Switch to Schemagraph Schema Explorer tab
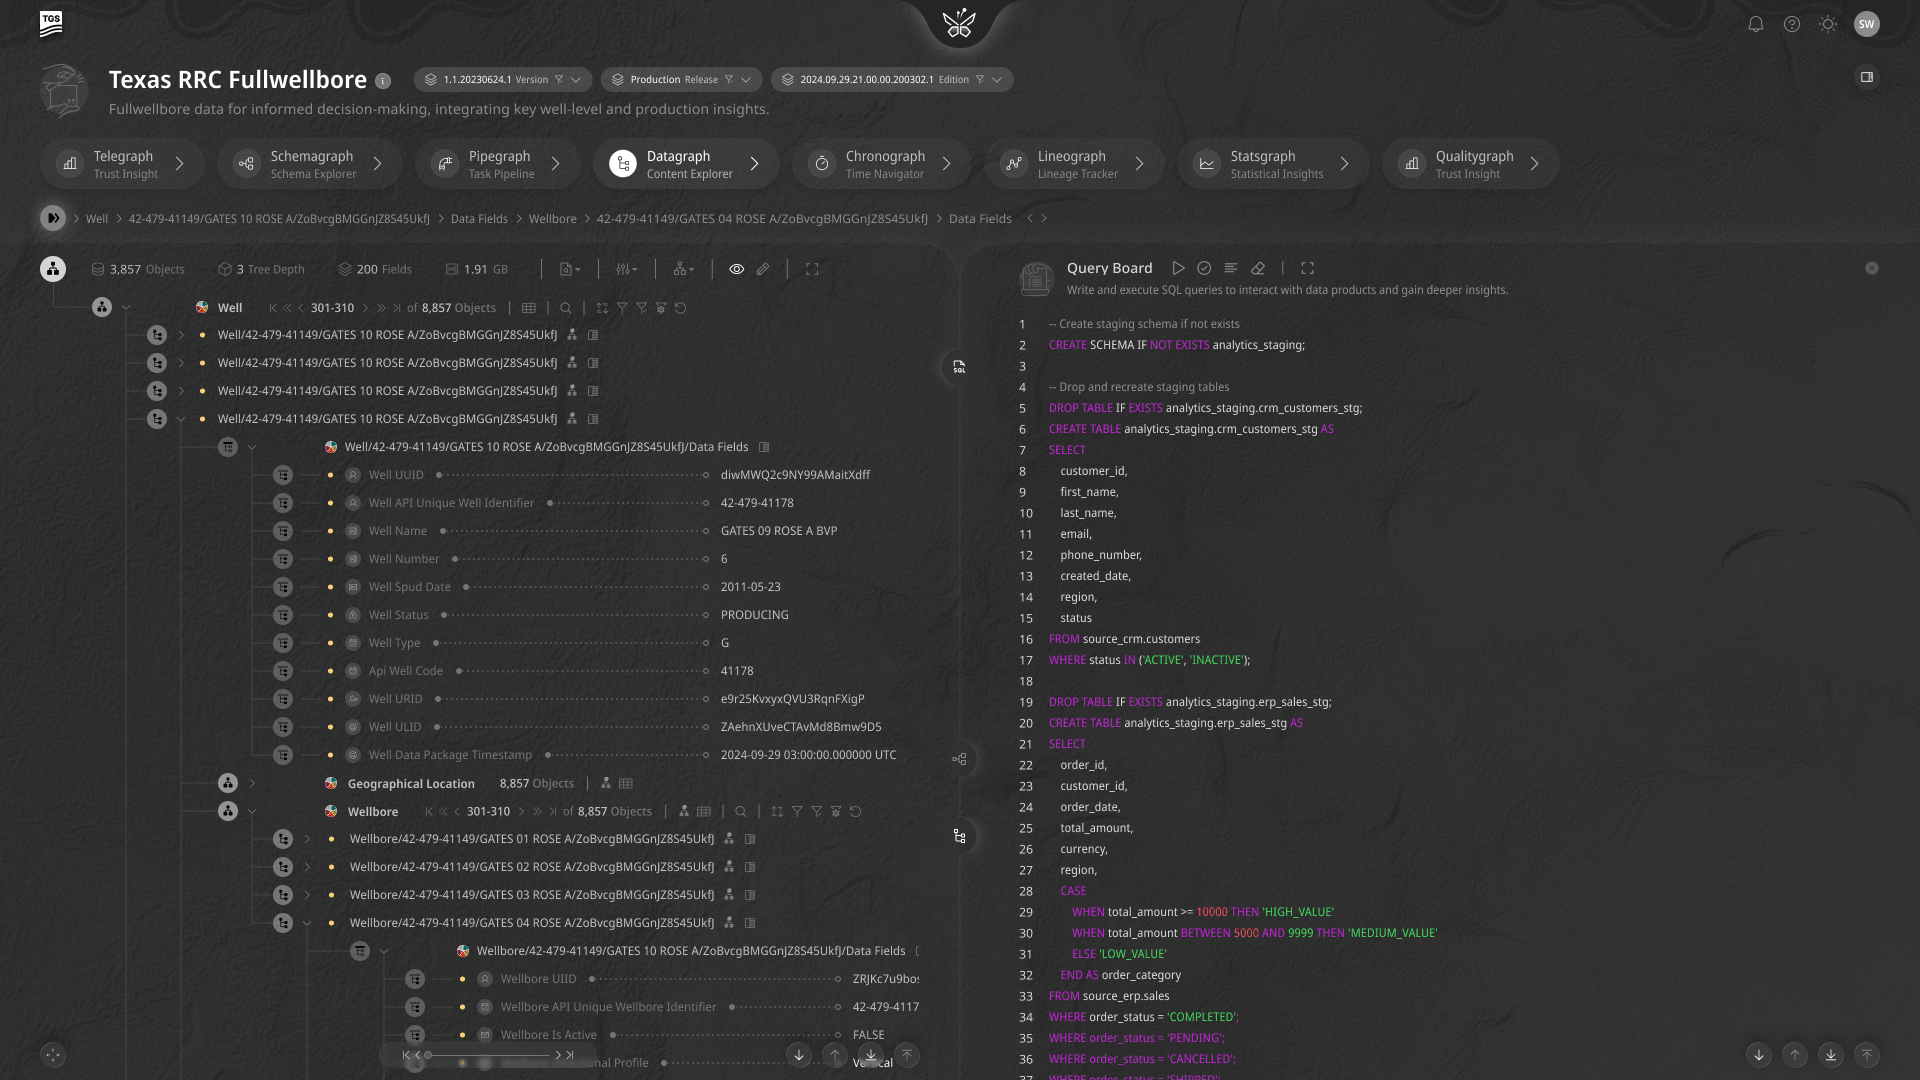 pos(310,164)
